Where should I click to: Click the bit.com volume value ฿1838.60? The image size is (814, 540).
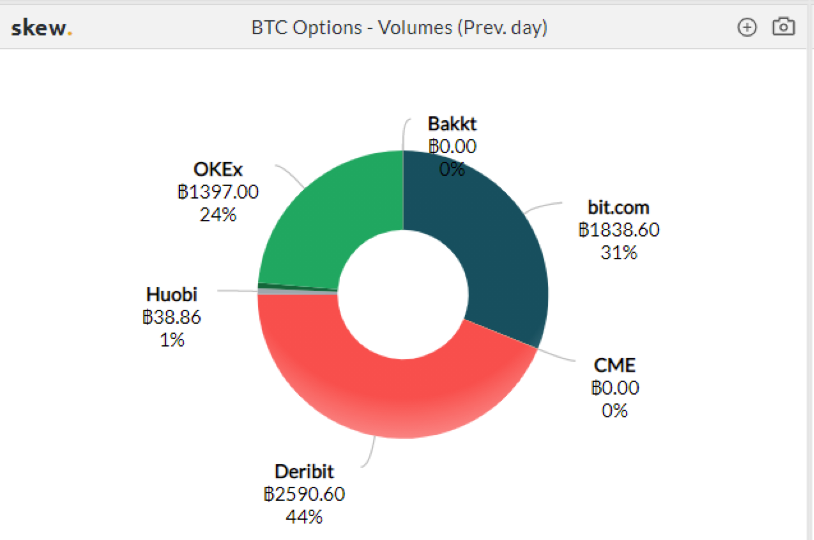[618, 230]
